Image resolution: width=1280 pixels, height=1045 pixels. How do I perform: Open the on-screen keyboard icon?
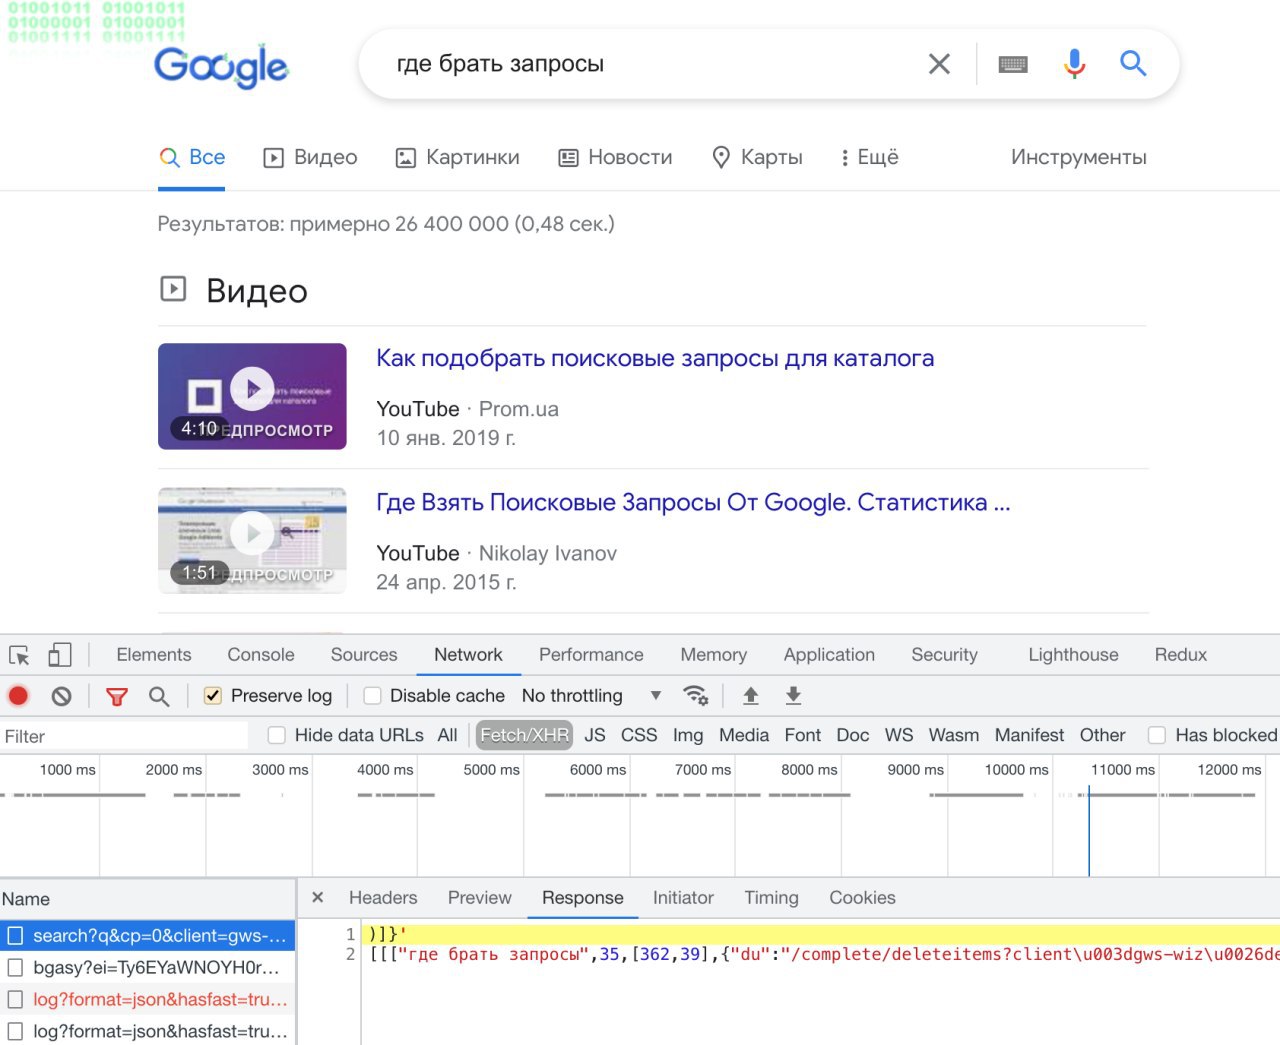[x=1013, y=64]
